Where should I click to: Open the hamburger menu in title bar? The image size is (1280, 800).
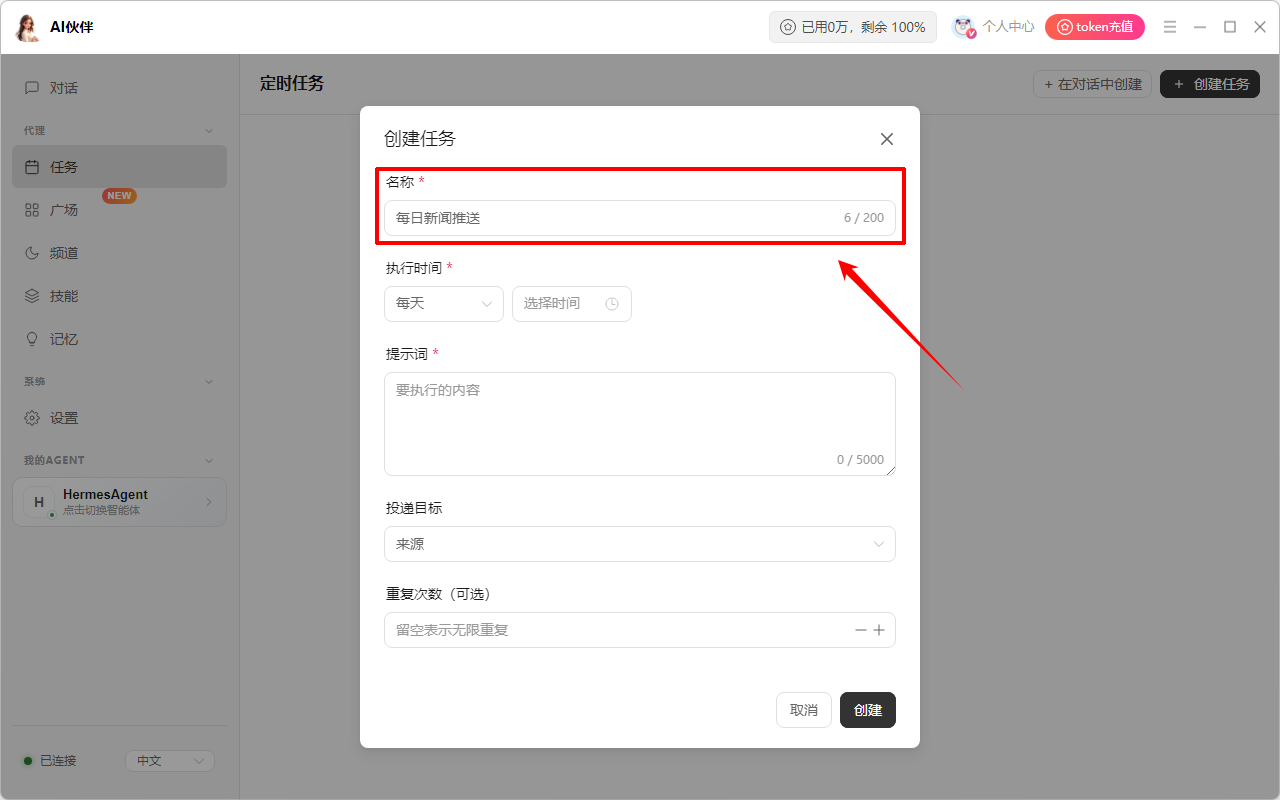coord(1170,27)
